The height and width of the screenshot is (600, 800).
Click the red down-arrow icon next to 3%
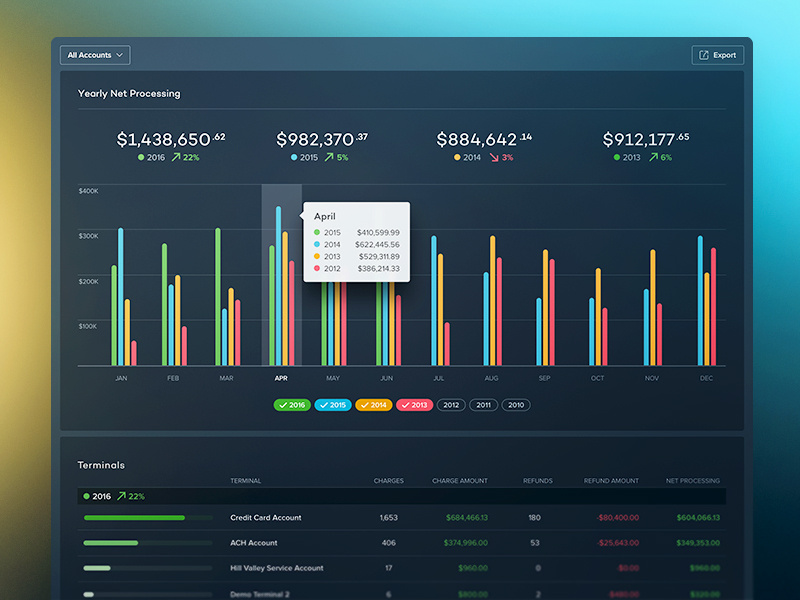[494, 157]
